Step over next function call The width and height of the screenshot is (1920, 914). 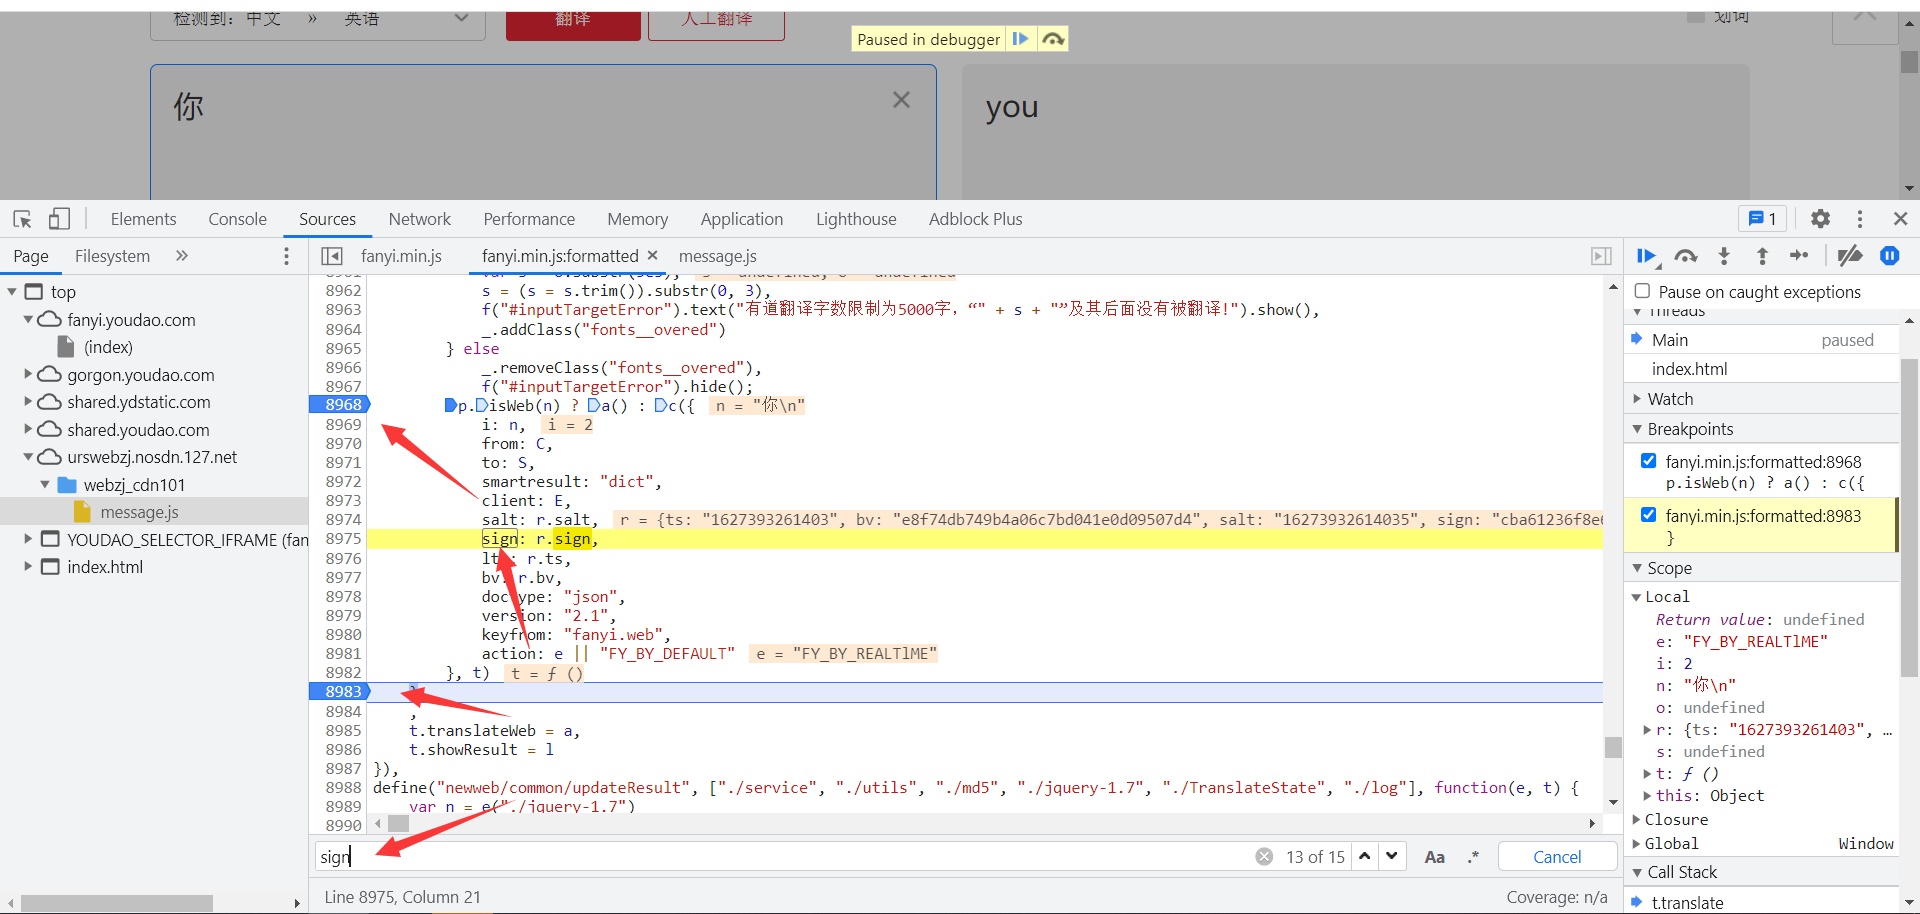(1686, 256)
